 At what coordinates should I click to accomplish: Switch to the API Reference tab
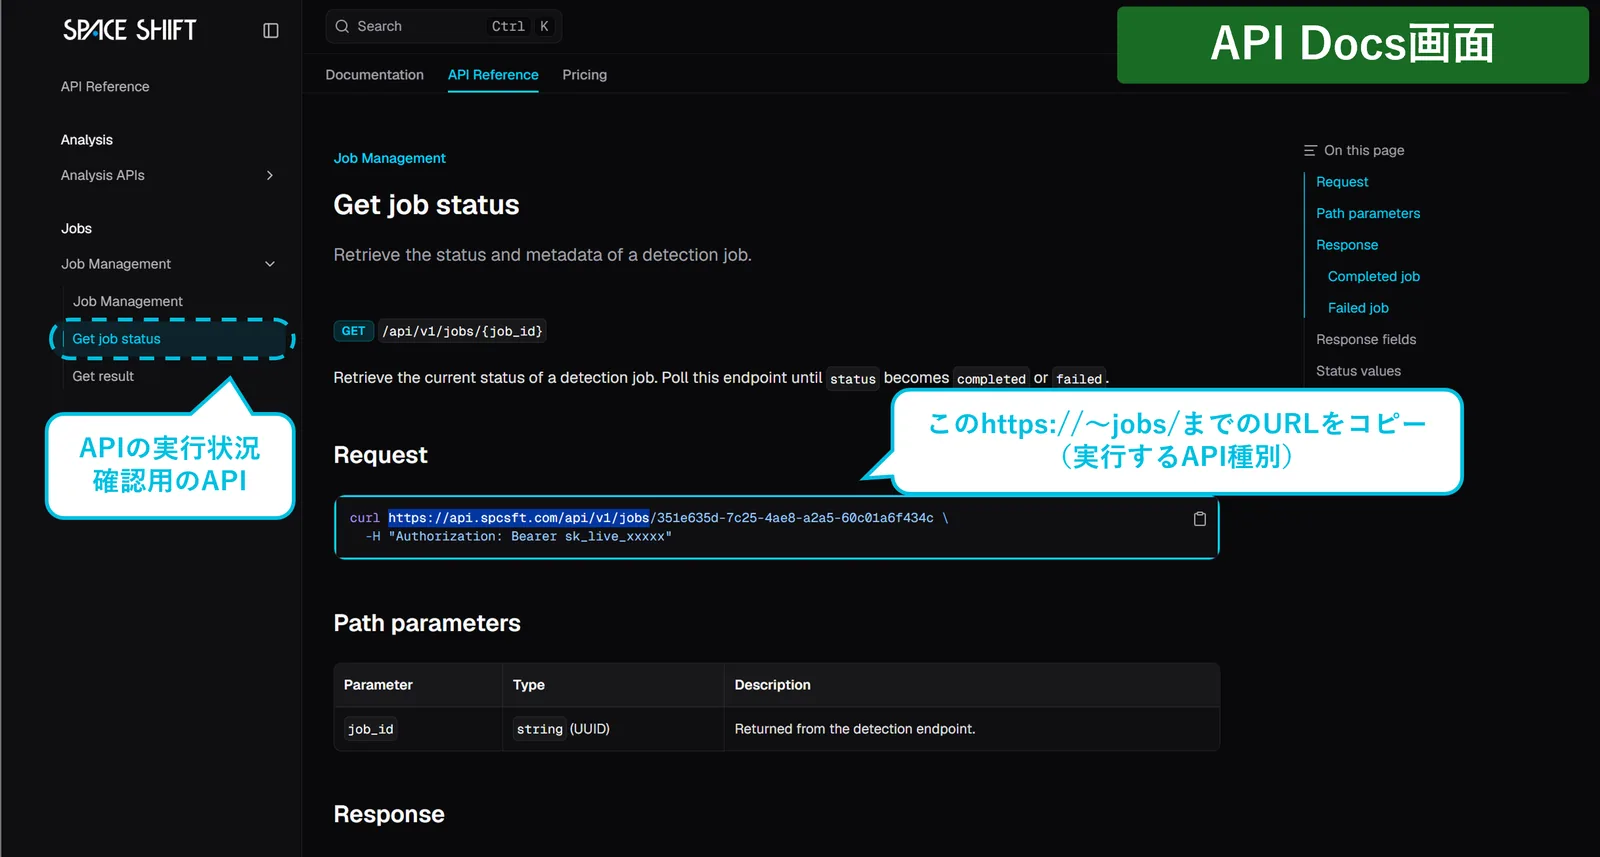coord(493,75)
